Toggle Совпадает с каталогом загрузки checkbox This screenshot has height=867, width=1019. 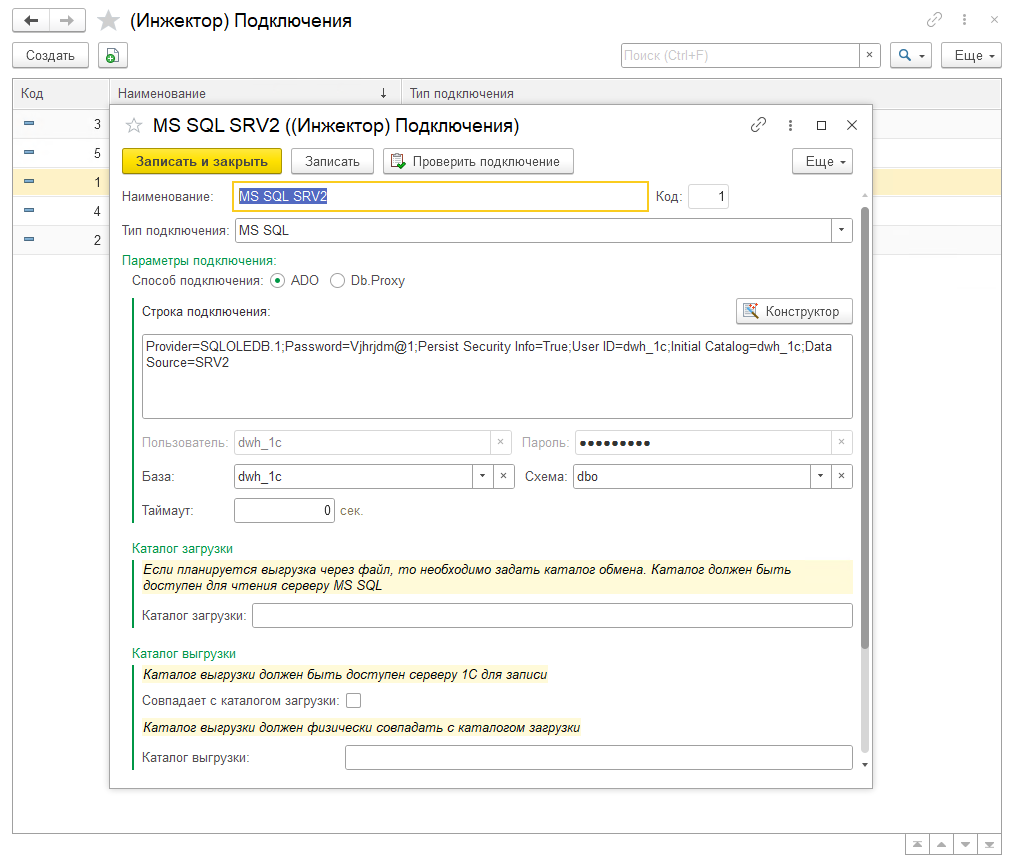click(x=354, y=701)
